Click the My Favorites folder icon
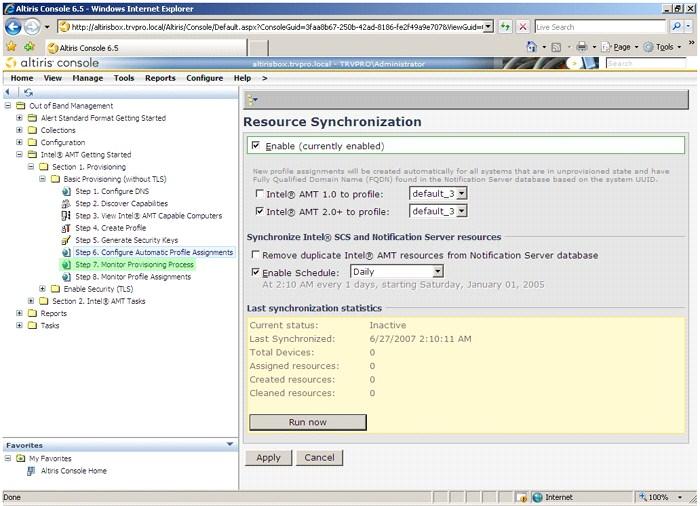The width and height of the screenshot is (700, 506). tap(21, 458)
